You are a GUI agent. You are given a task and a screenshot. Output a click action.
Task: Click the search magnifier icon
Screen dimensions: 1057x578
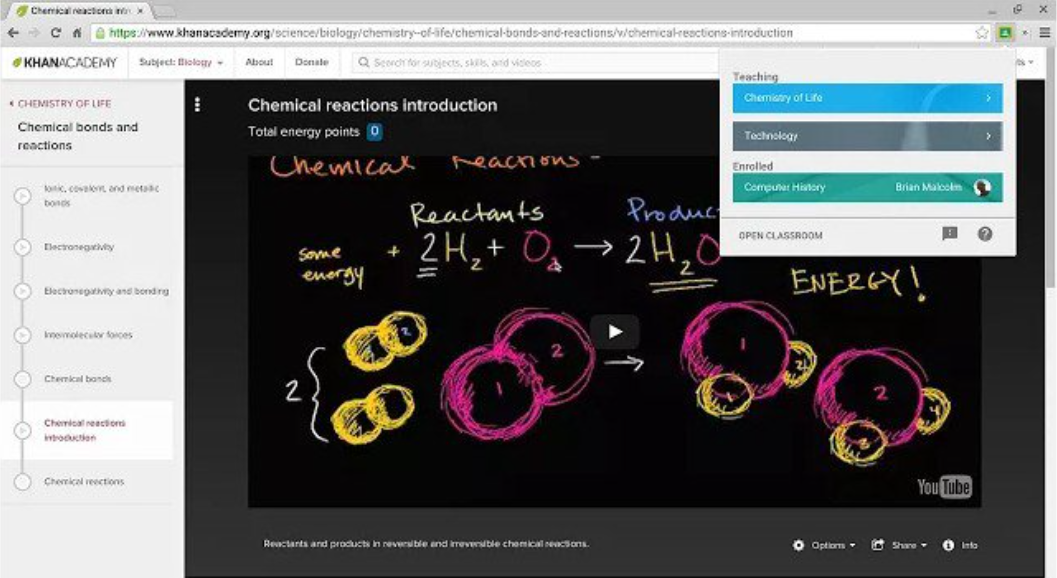coord(363,63)
